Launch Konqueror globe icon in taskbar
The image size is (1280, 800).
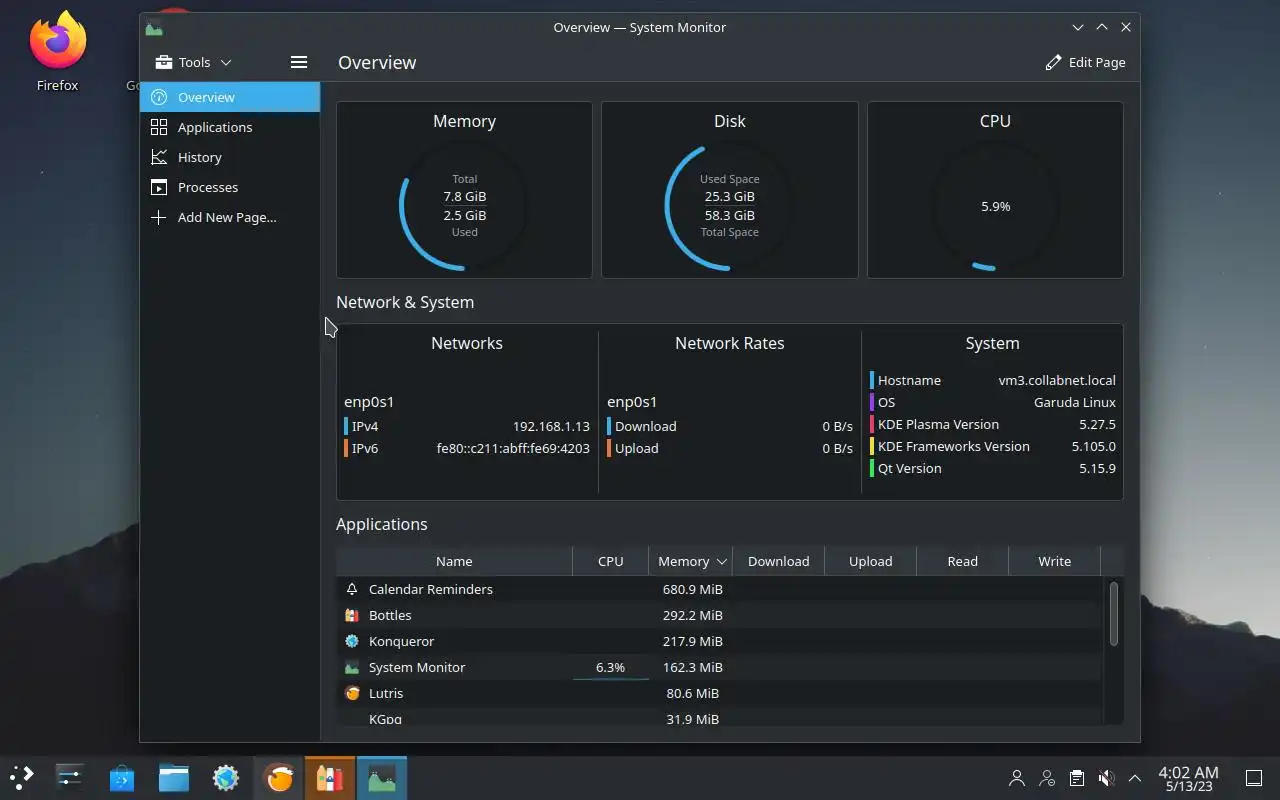(226, 777)
